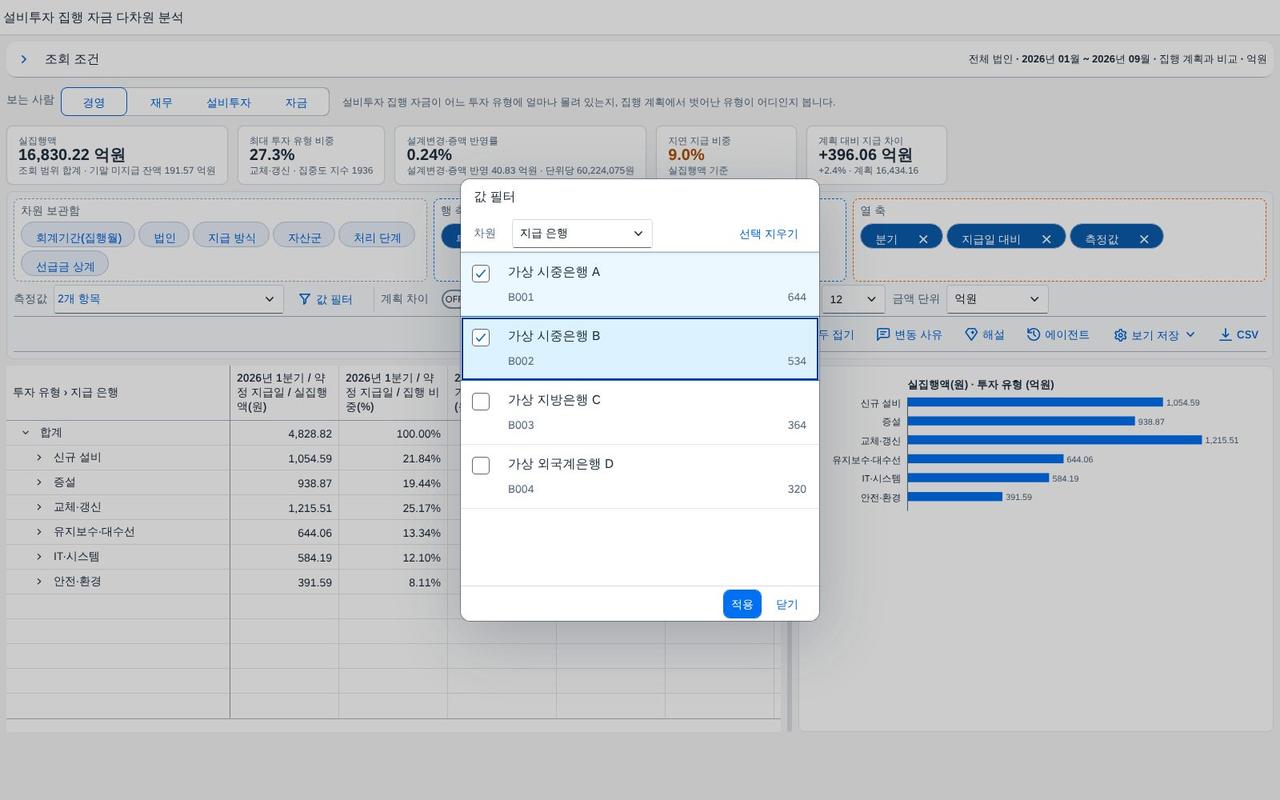Remove the 지급일 대비 chip from column axis

click(x=1046, y=239)
